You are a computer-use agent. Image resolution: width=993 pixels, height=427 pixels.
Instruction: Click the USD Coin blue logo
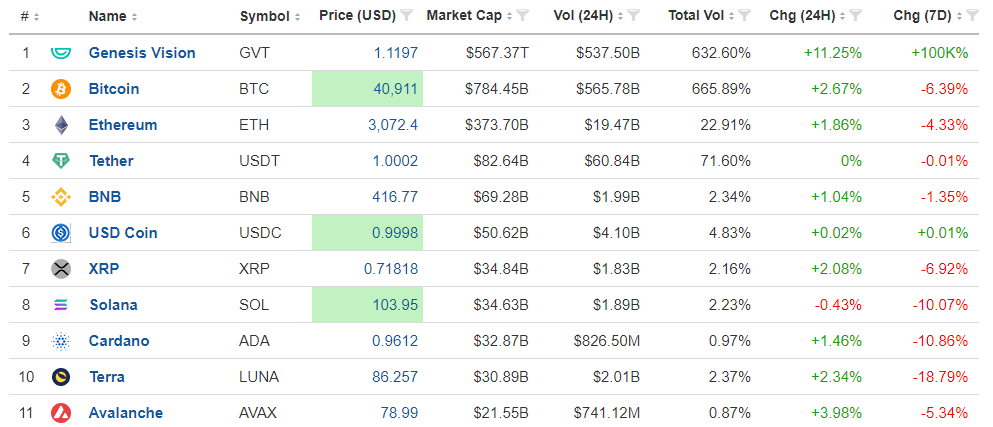61,233
